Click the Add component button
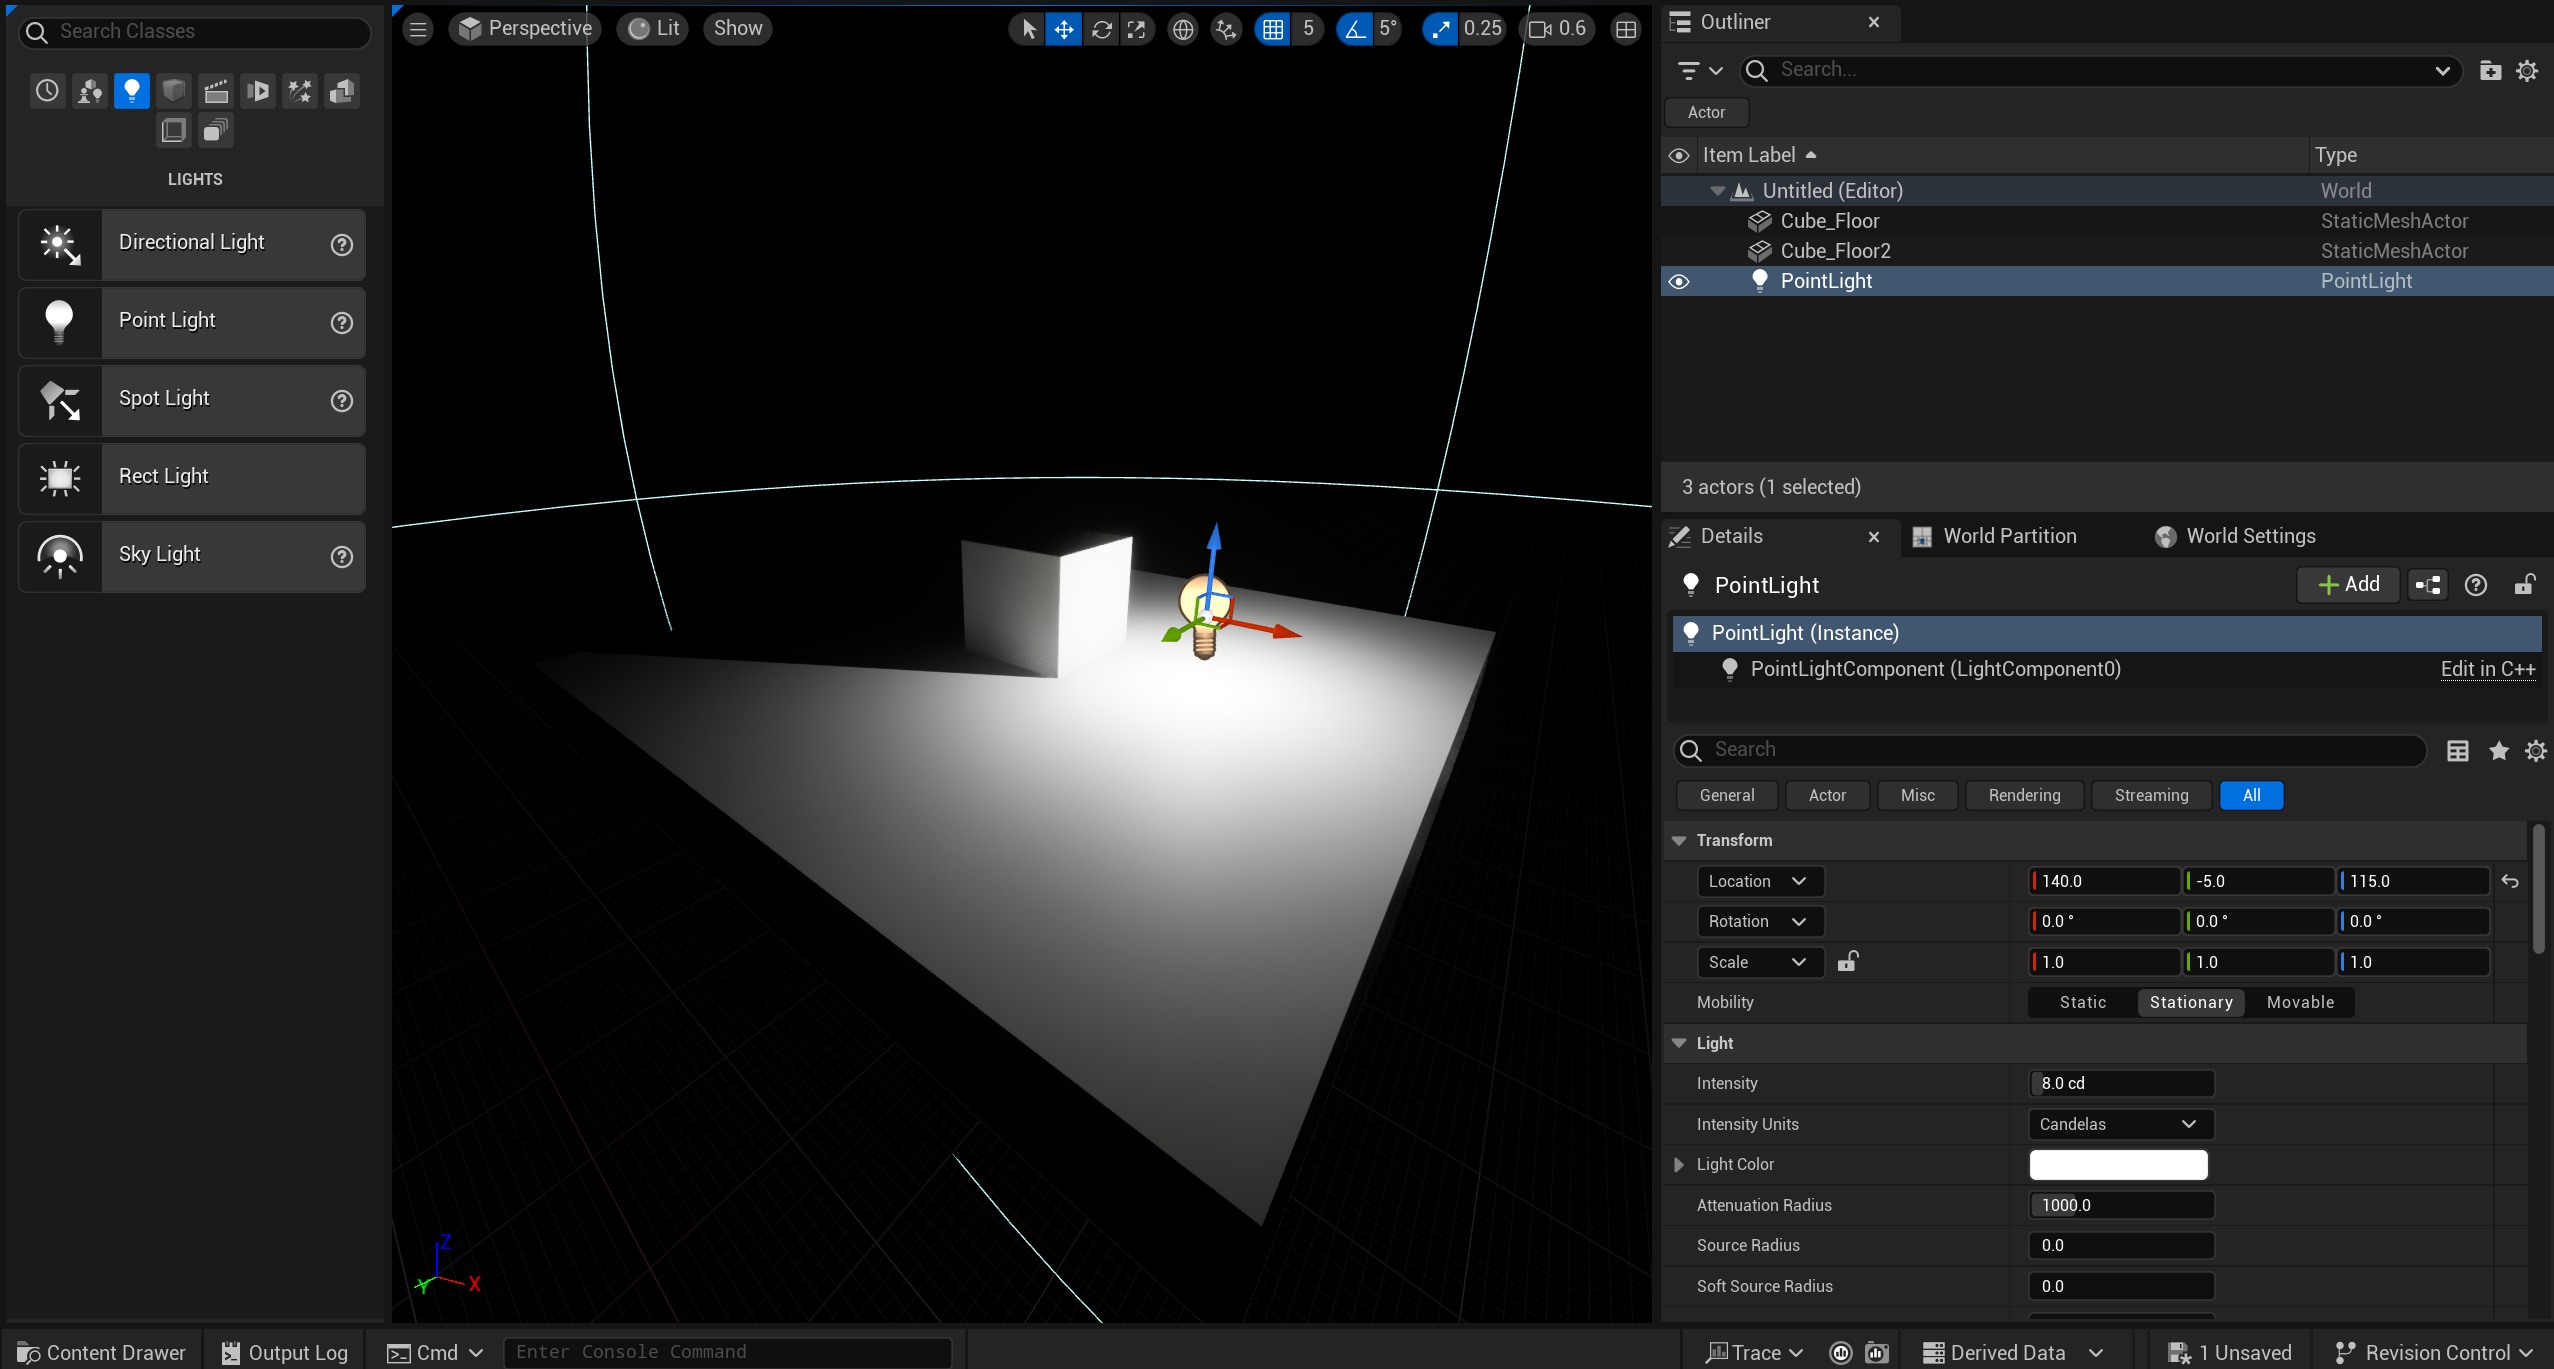2554x1369 pixels. pos(2348,585)
